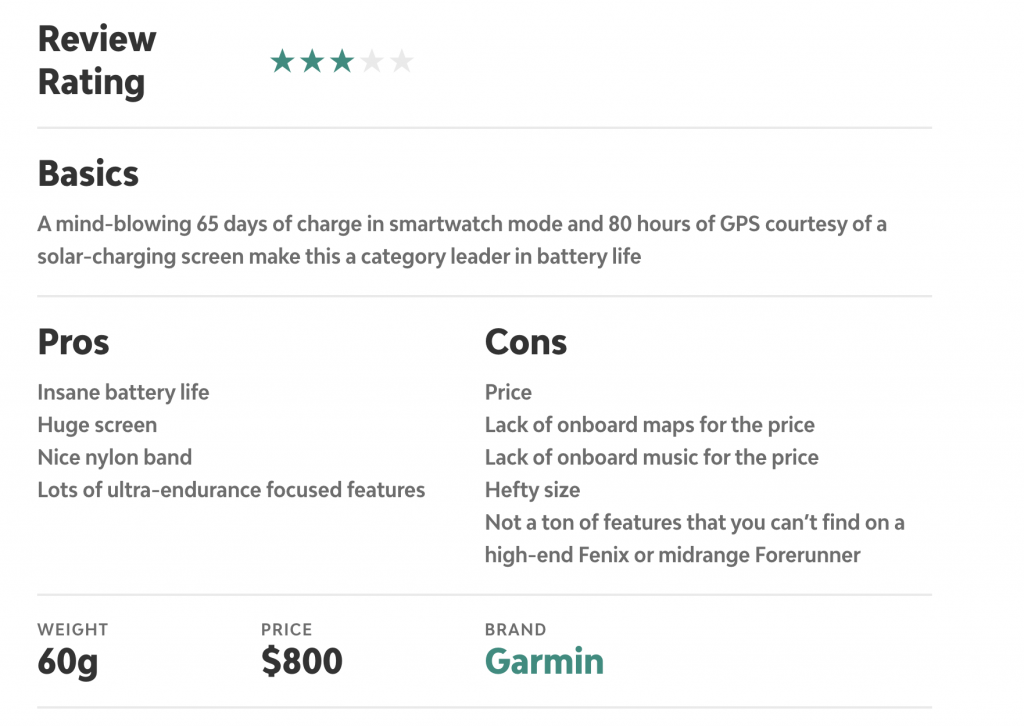Click the third green rating star
1024x726 pixels.
pos(342,62)
